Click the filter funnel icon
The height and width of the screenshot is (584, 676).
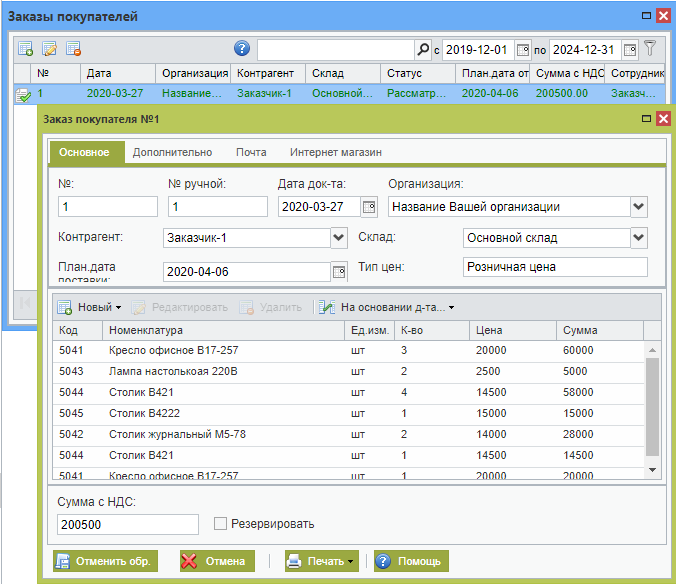tap(650, 48)
